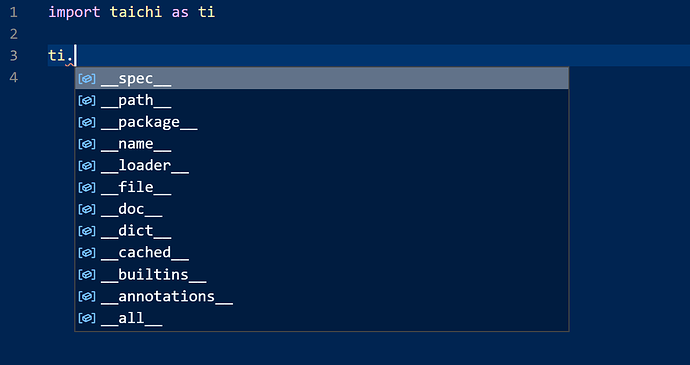Click the variable icon next to __builtins__
Image resolution: width=690 pixels, height=365 pixels.
87,275
